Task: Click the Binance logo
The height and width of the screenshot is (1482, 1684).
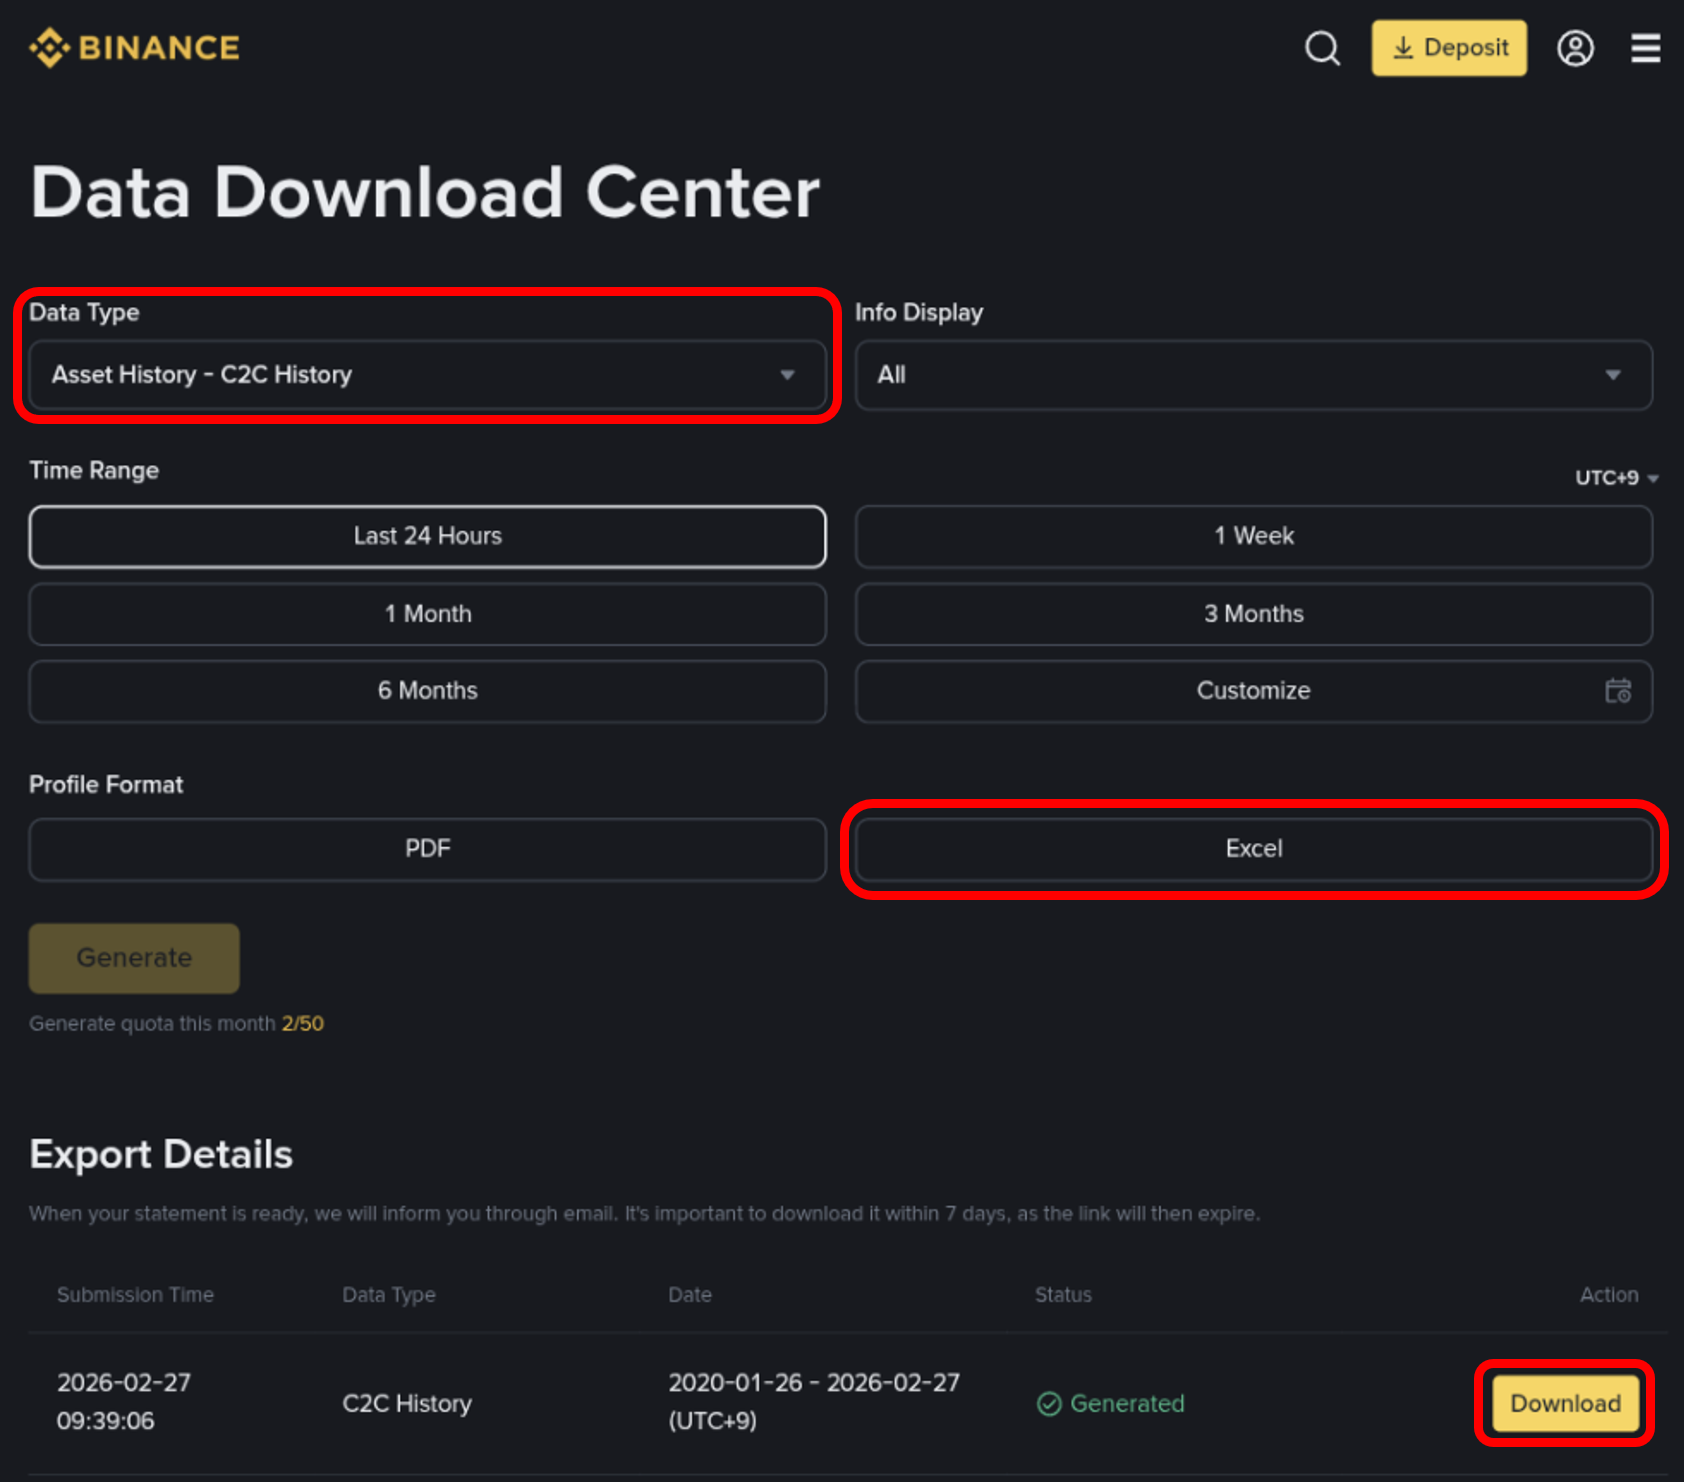Action: point(134,48)
